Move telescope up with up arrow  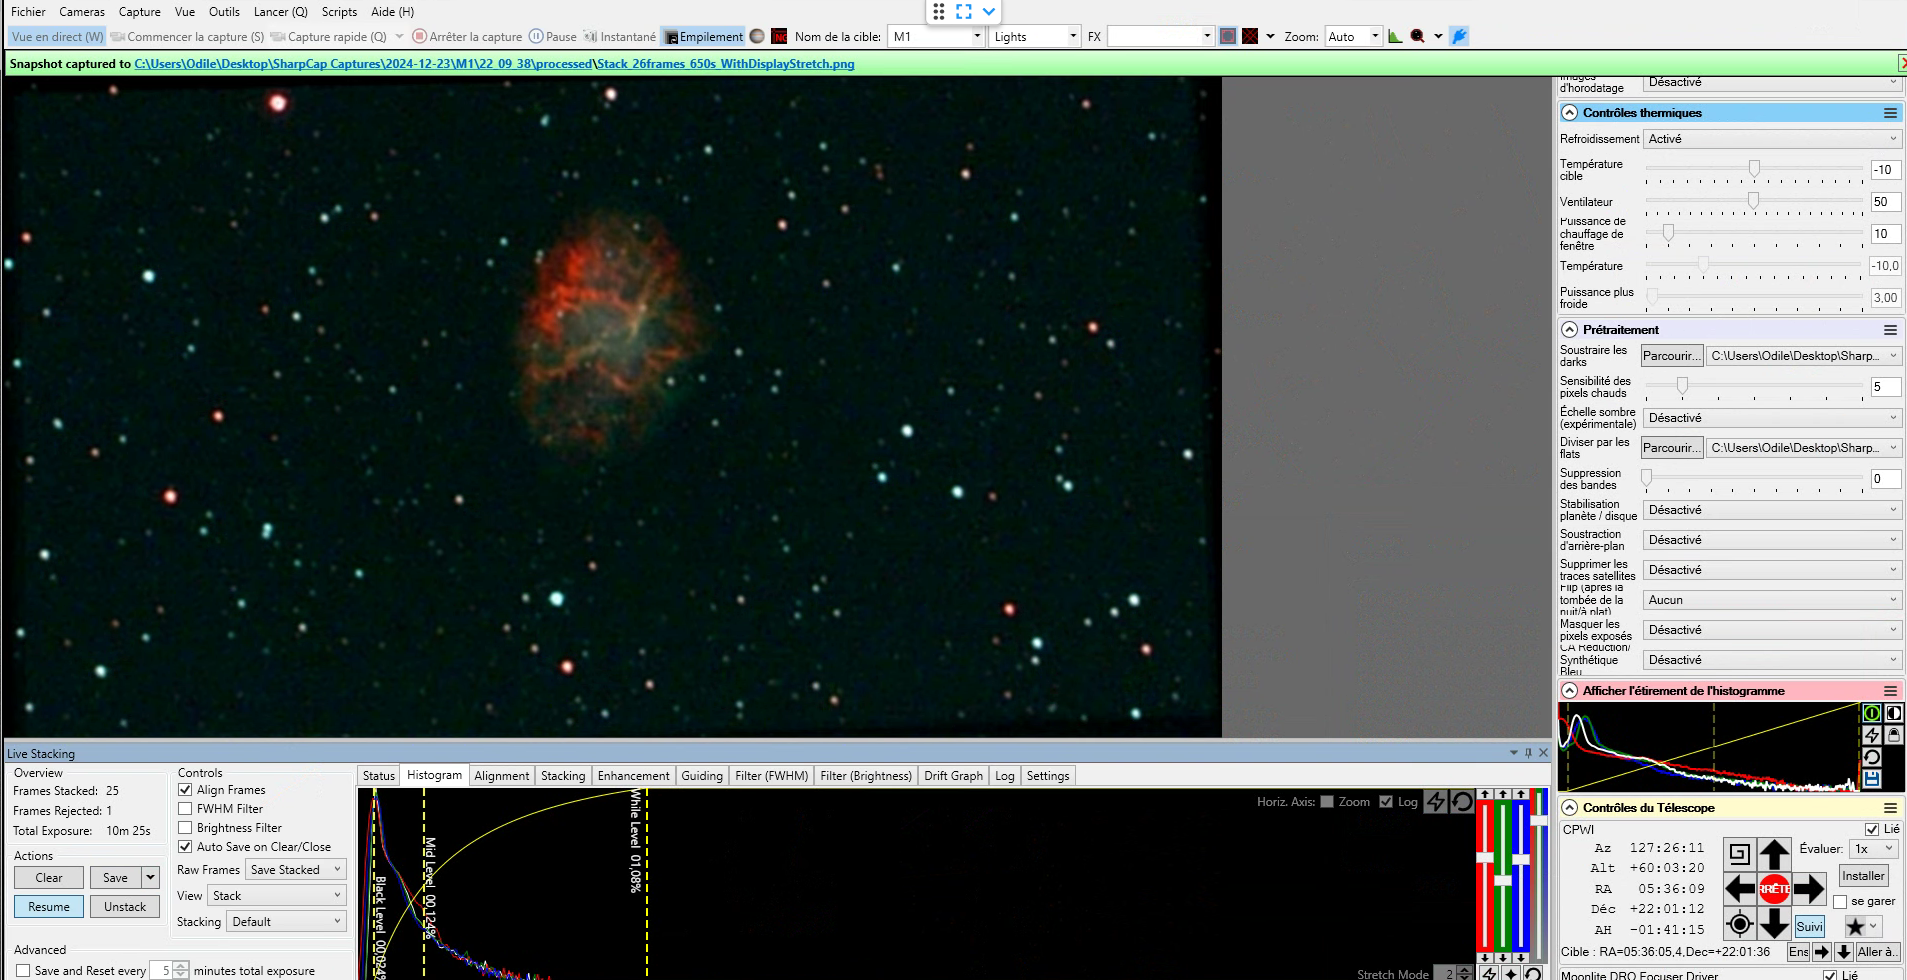click(1774, 854)
